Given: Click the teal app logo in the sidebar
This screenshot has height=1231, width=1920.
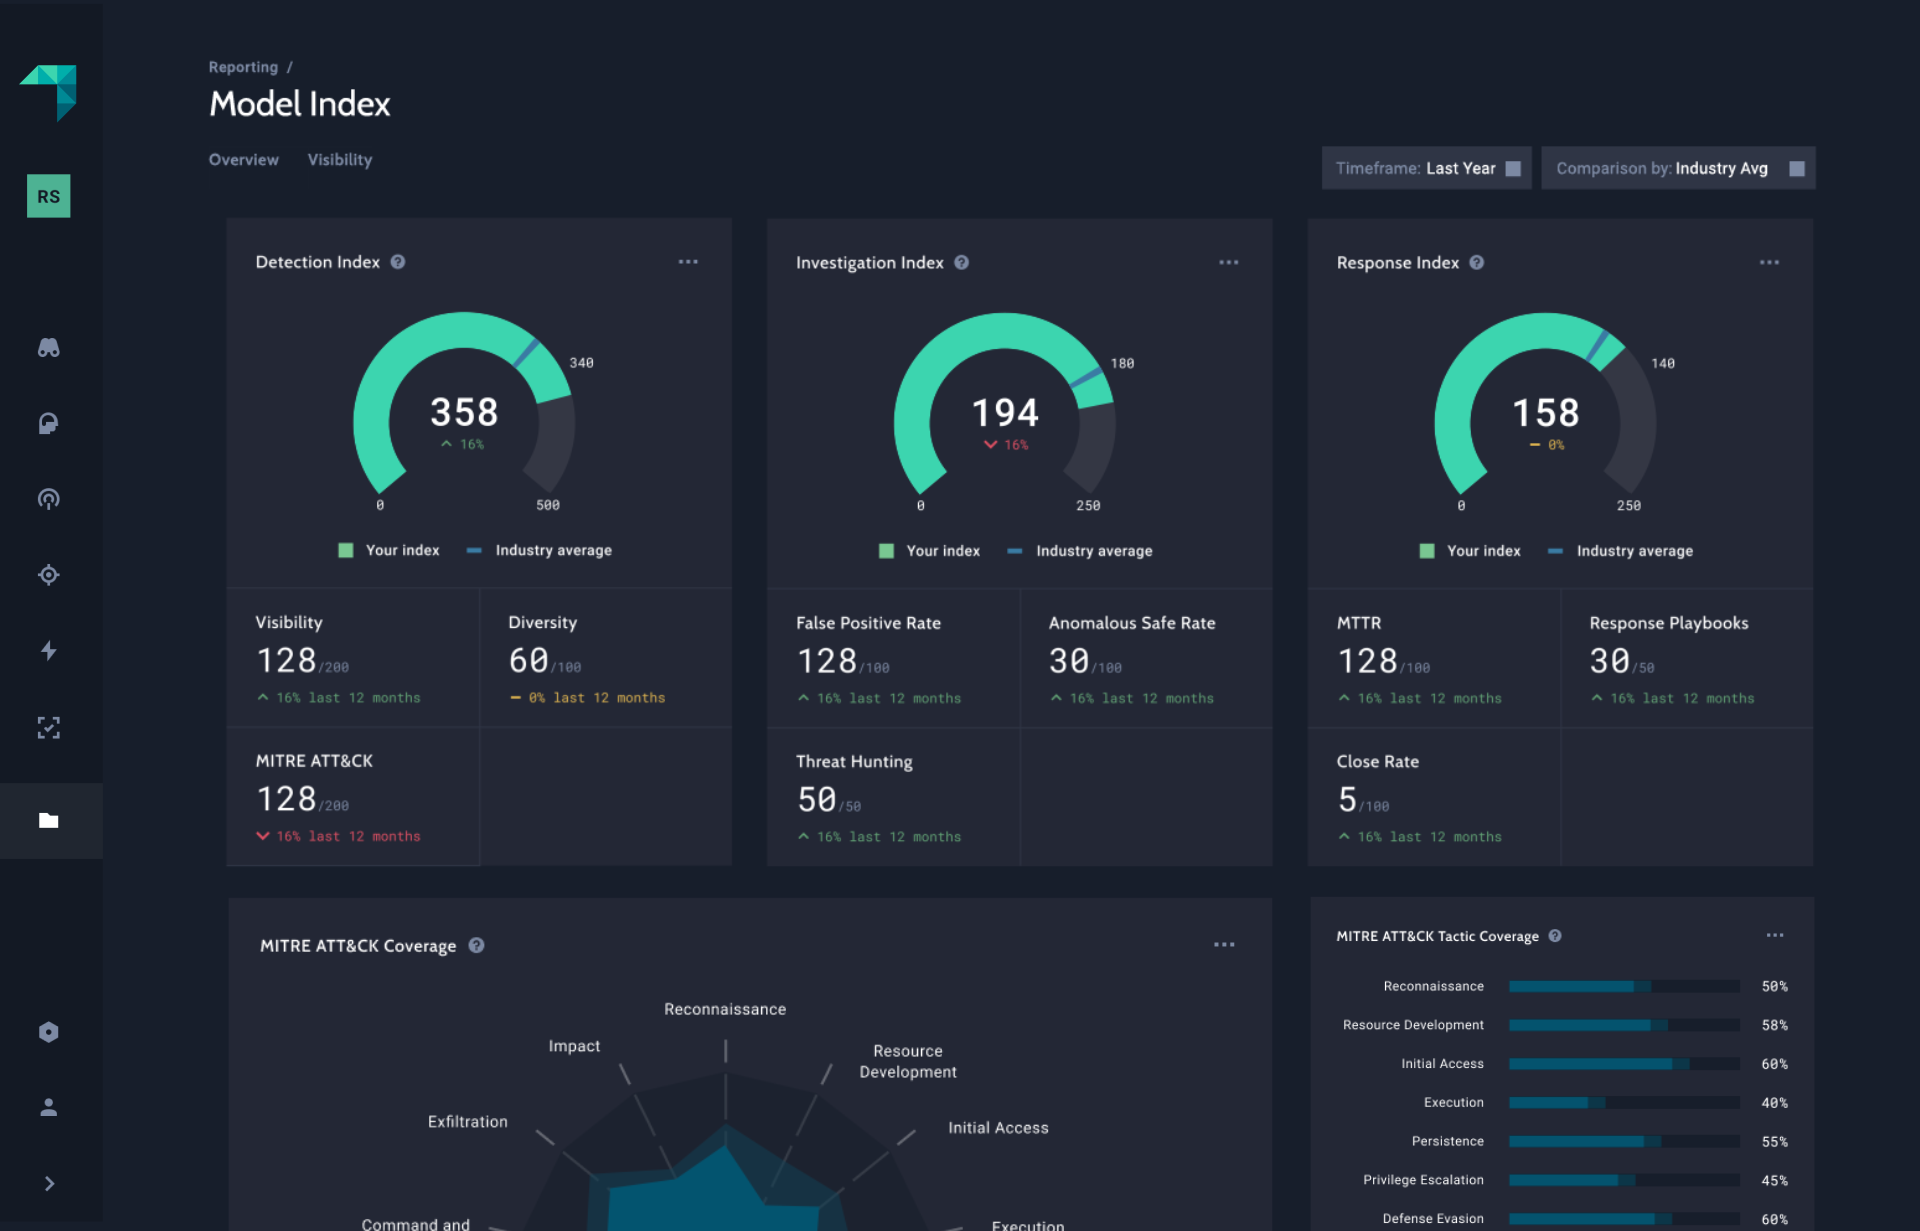Looking at the screenshot, I should (x=50, y=92).
